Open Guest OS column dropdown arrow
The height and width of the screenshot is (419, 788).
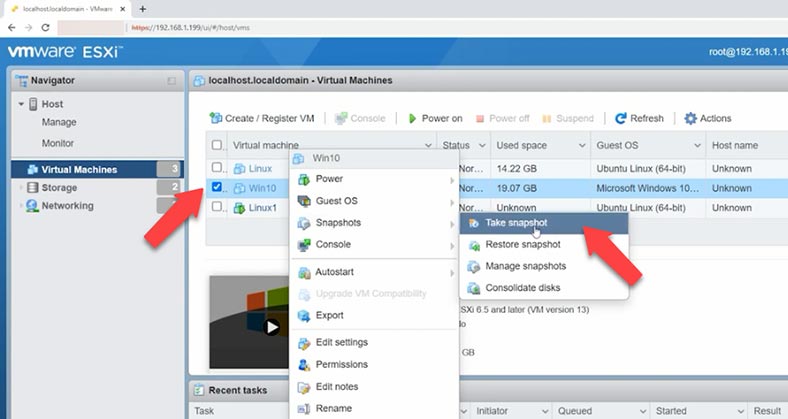tap(698, 145)
